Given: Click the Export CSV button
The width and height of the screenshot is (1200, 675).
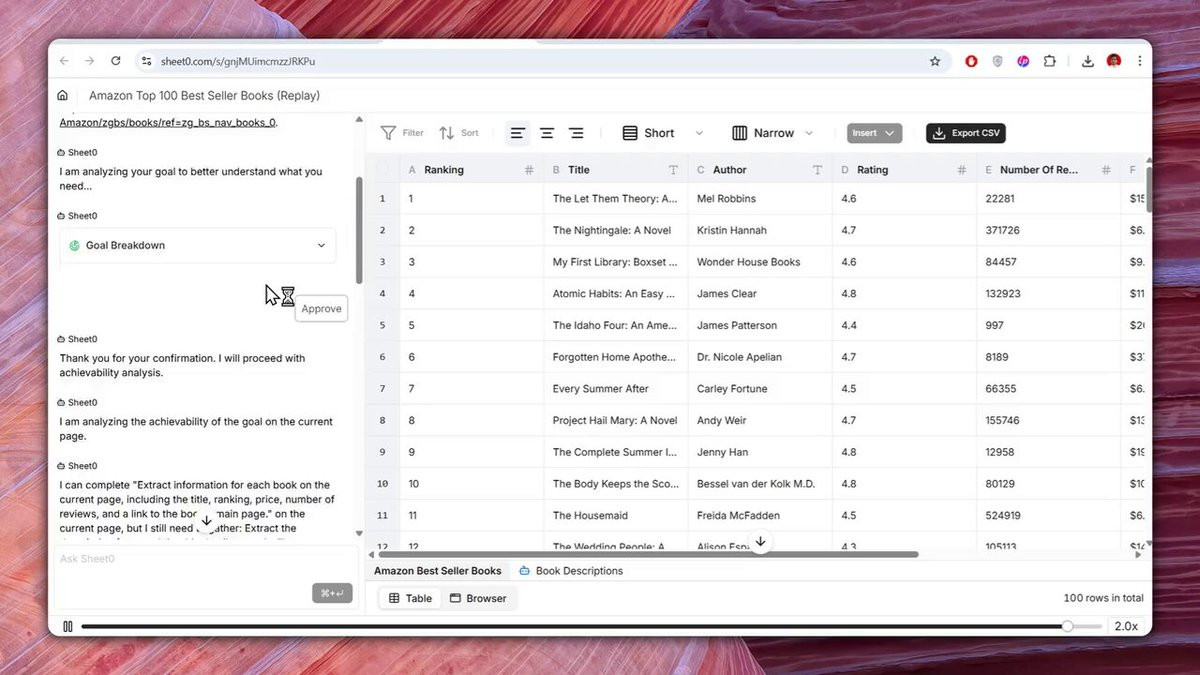Looking at the screenshot, I should (965, 133).
